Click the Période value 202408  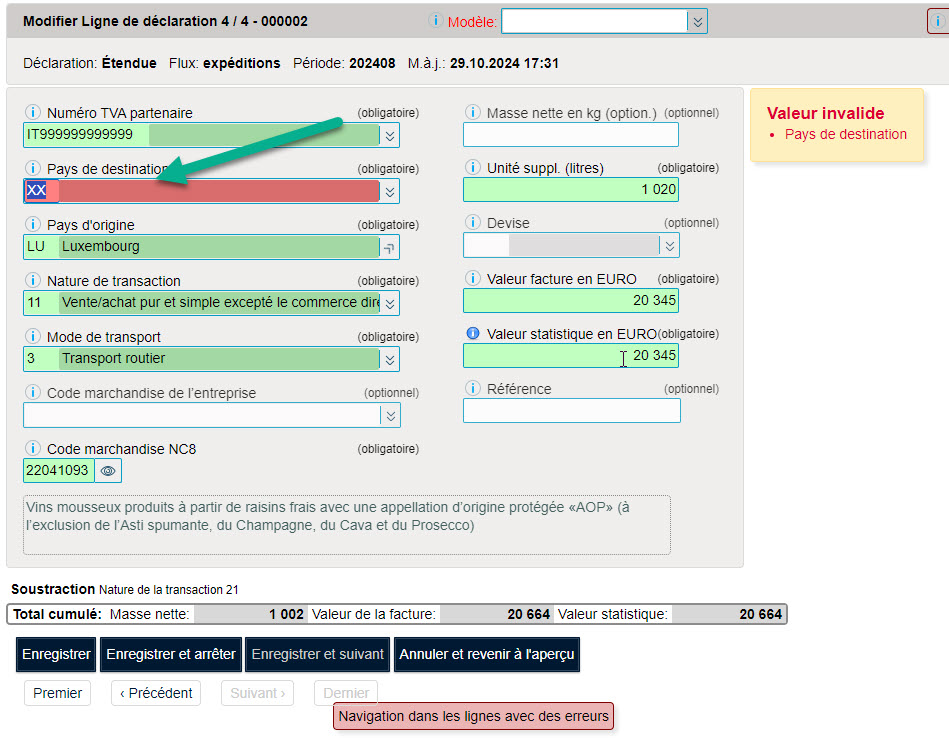pyautogui.click(x=372, y=63)
